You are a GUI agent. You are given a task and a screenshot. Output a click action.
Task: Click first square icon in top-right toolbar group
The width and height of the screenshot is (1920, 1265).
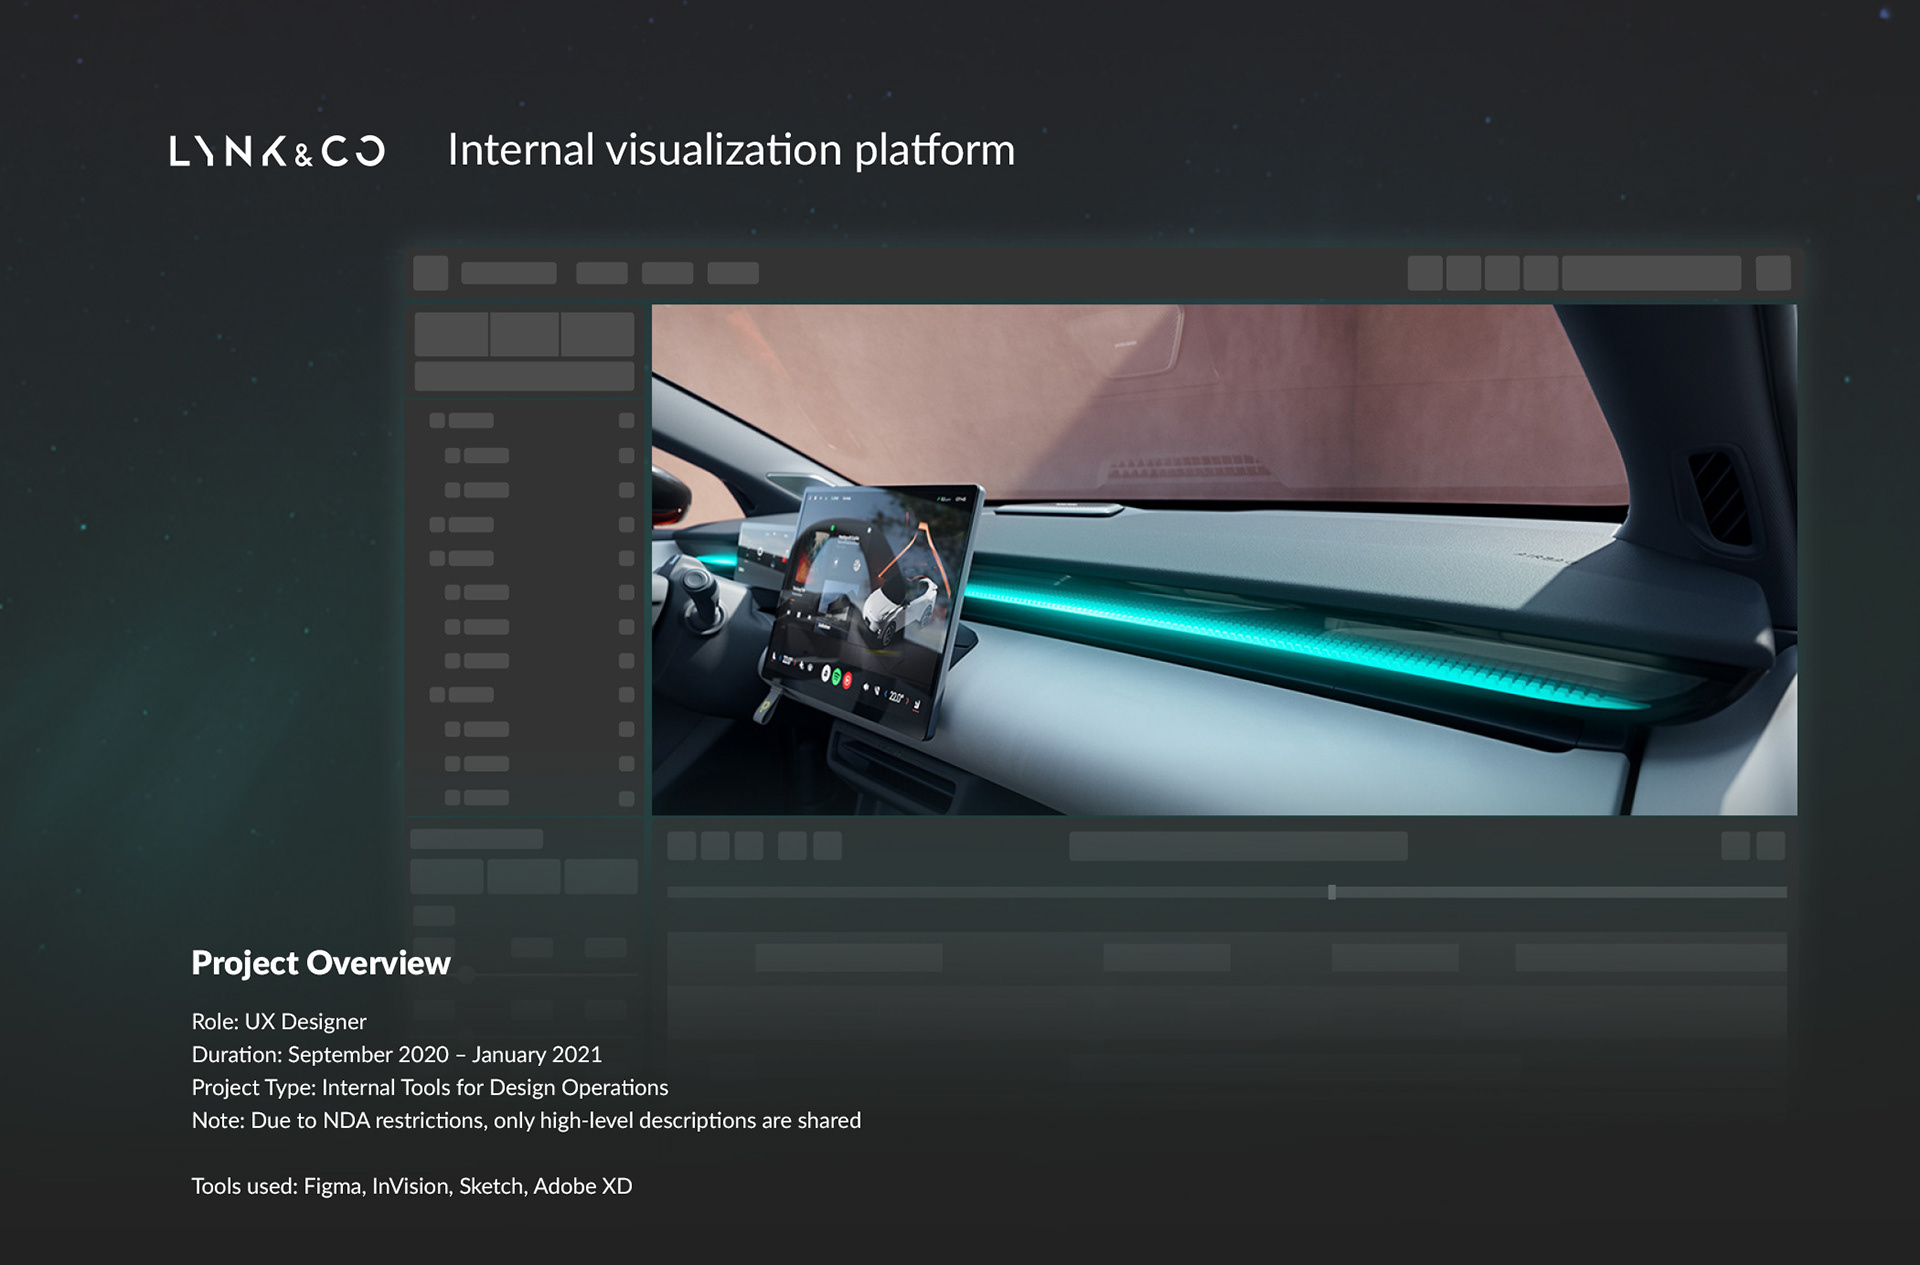[1424, 273]
